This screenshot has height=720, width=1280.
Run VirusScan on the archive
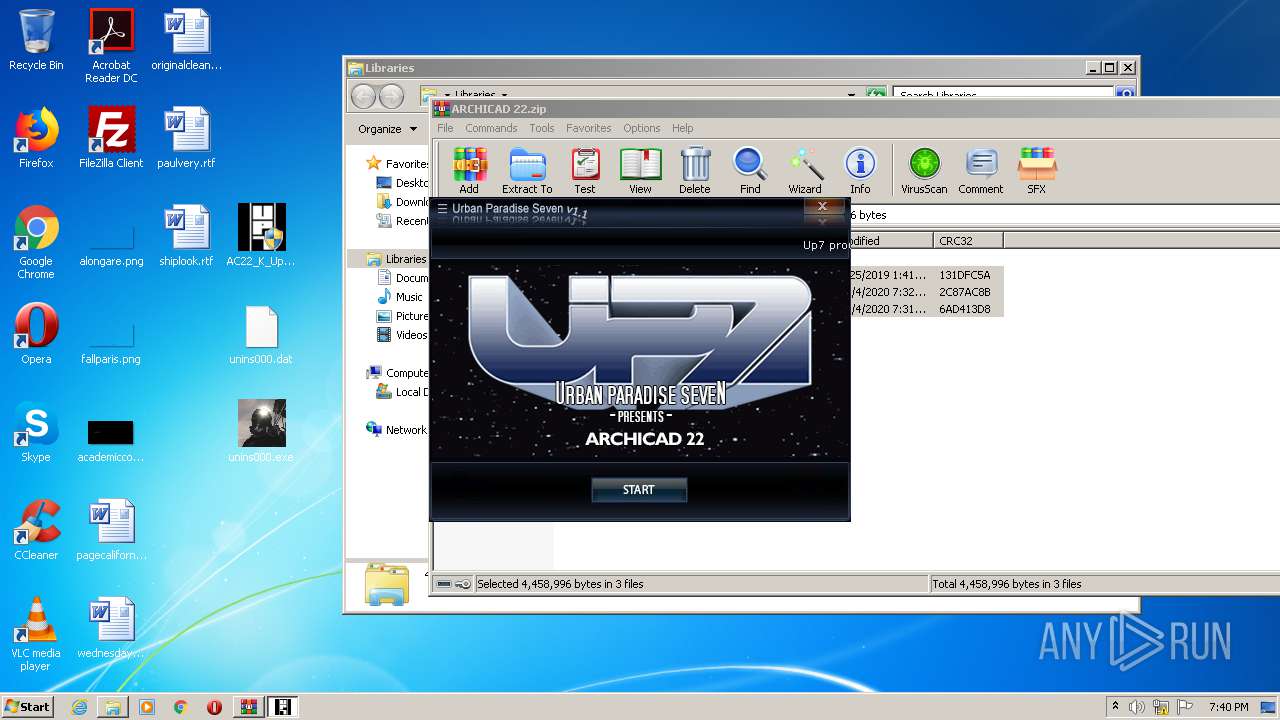[x=924, y=170]
